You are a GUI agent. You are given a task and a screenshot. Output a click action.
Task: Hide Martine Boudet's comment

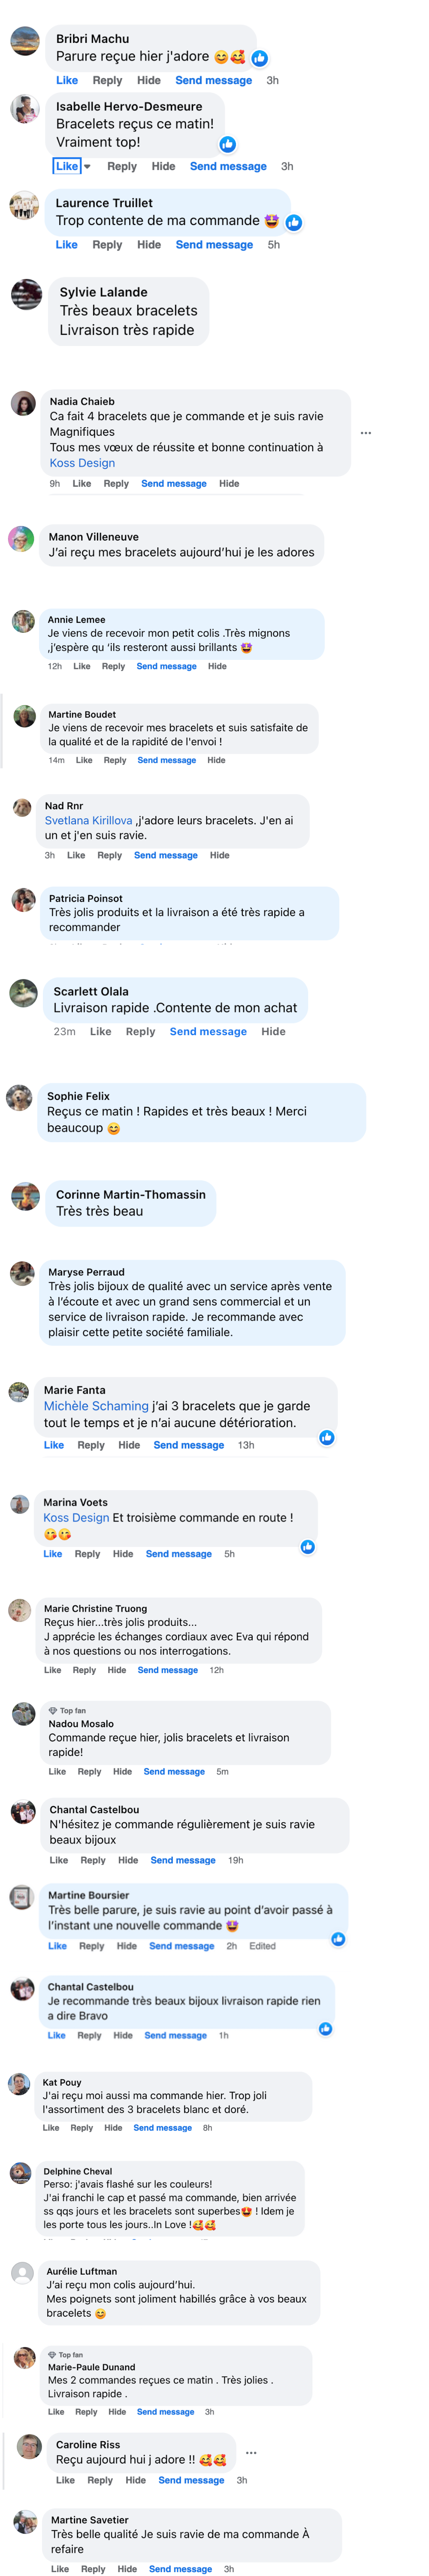click(216, 760)
